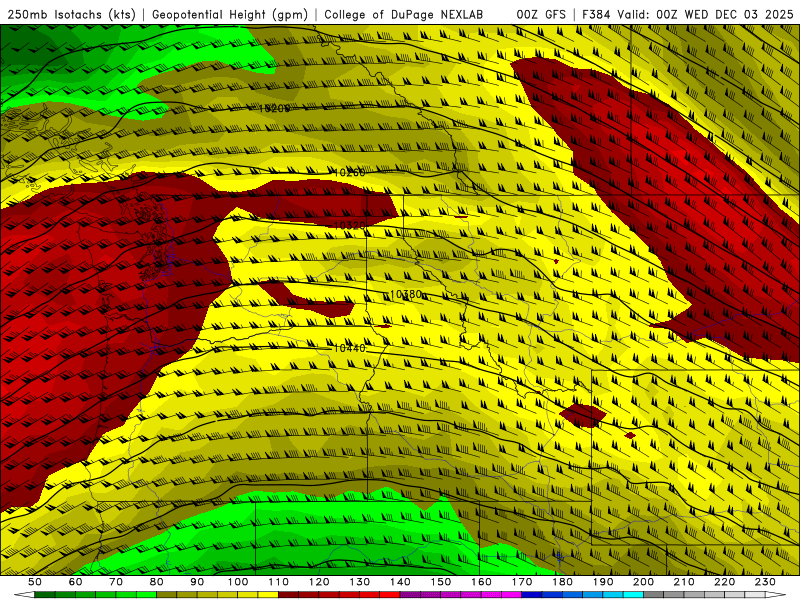Click the 190 tick label on the color bar
Viewport: 800px width, 600px height.
(603, 582)
